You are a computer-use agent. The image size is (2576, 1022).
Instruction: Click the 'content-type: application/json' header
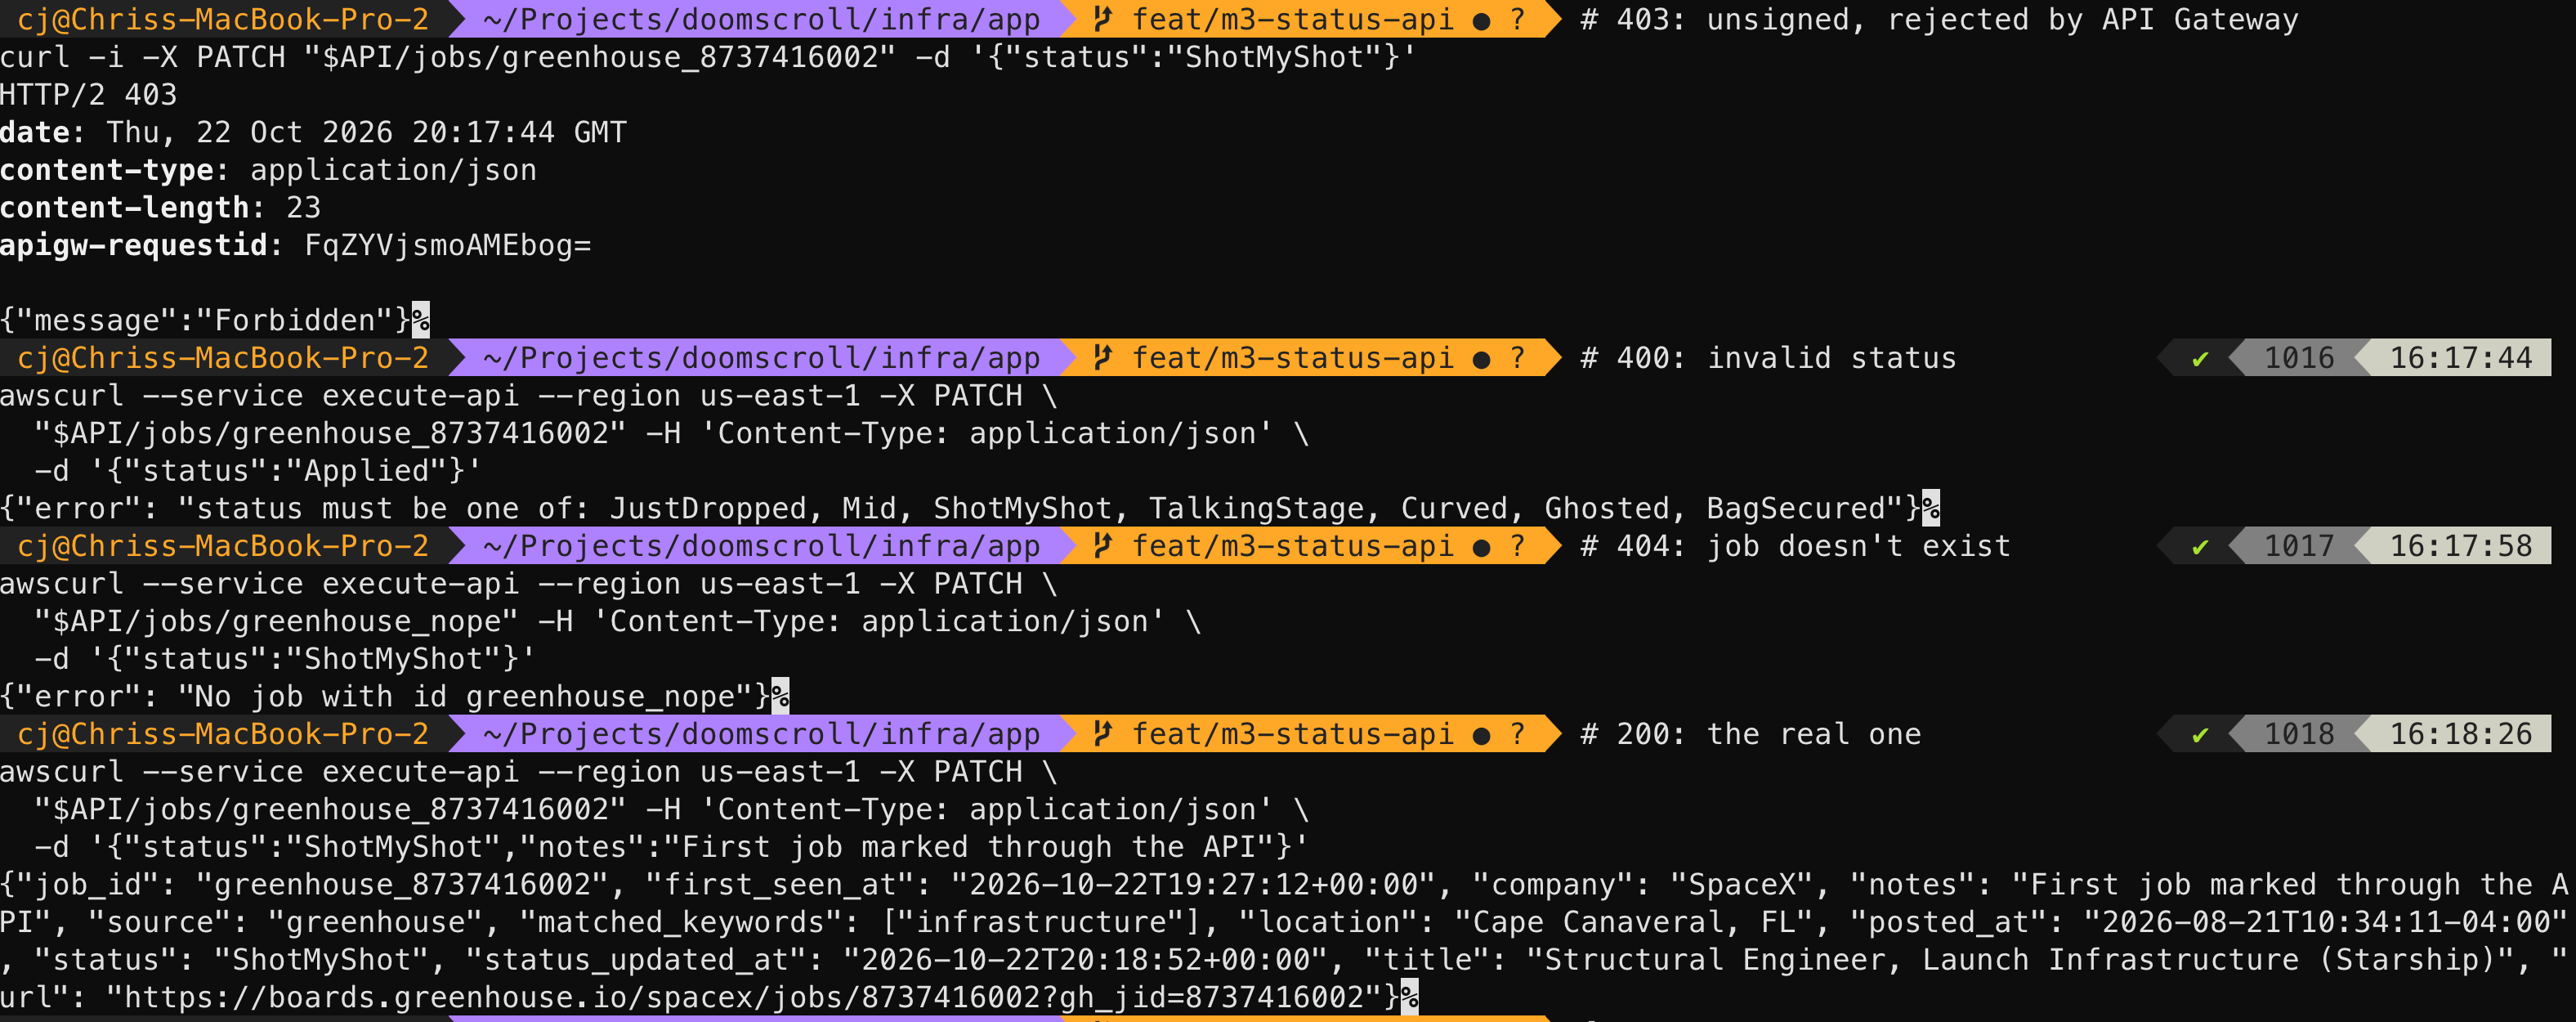(268, 170)
